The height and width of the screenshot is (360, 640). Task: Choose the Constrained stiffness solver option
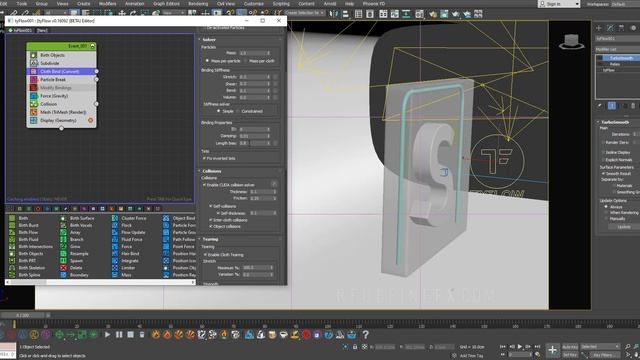tap(238, 111)
